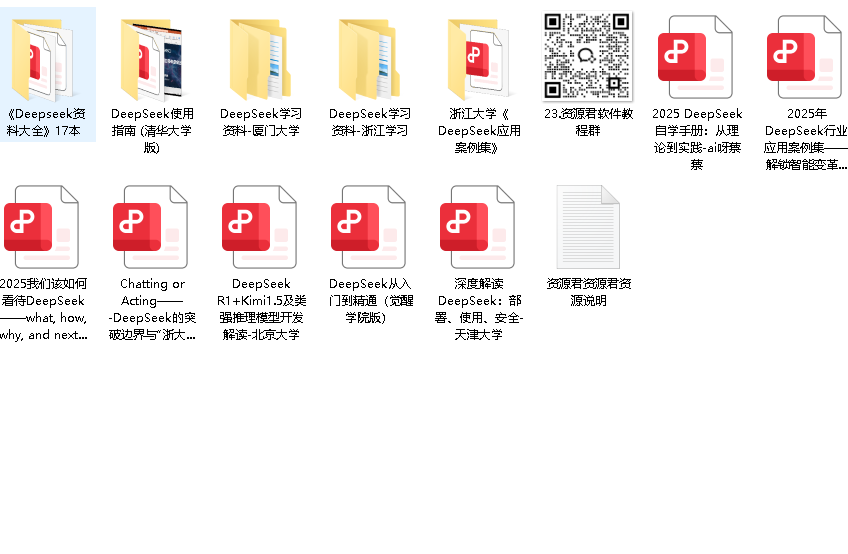The height and width of the screenshot is (554, 848).
Task: Click the file name 资源君资源君资源说明
Action: pos(588,292)
